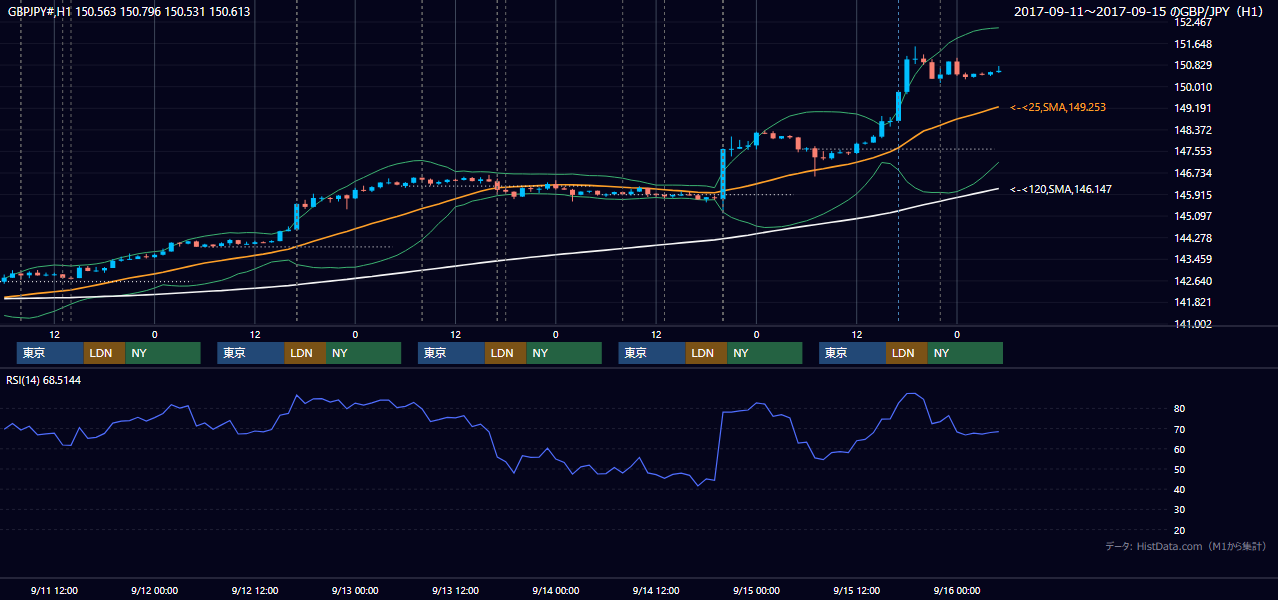Click the RSI(14) 68.5144 indicator label
Image resolution: width=1278 pixels, height=600 pixels.
(x=44, y=379)
